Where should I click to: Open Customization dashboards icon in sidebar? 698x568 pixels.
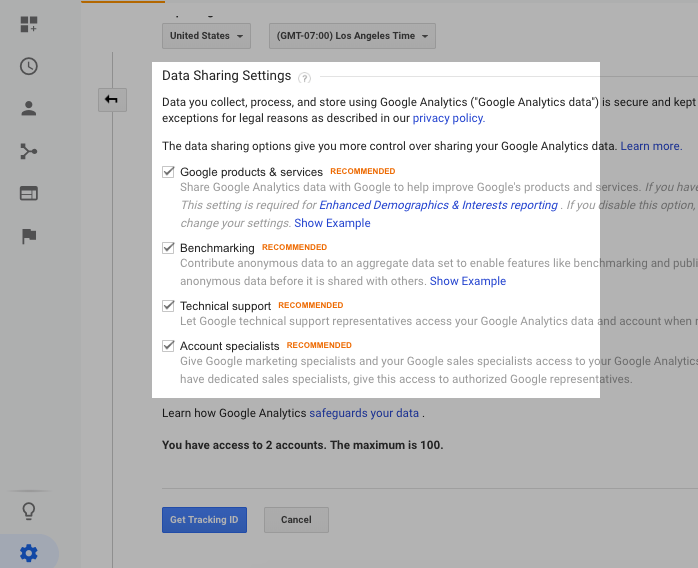[28, 24]
